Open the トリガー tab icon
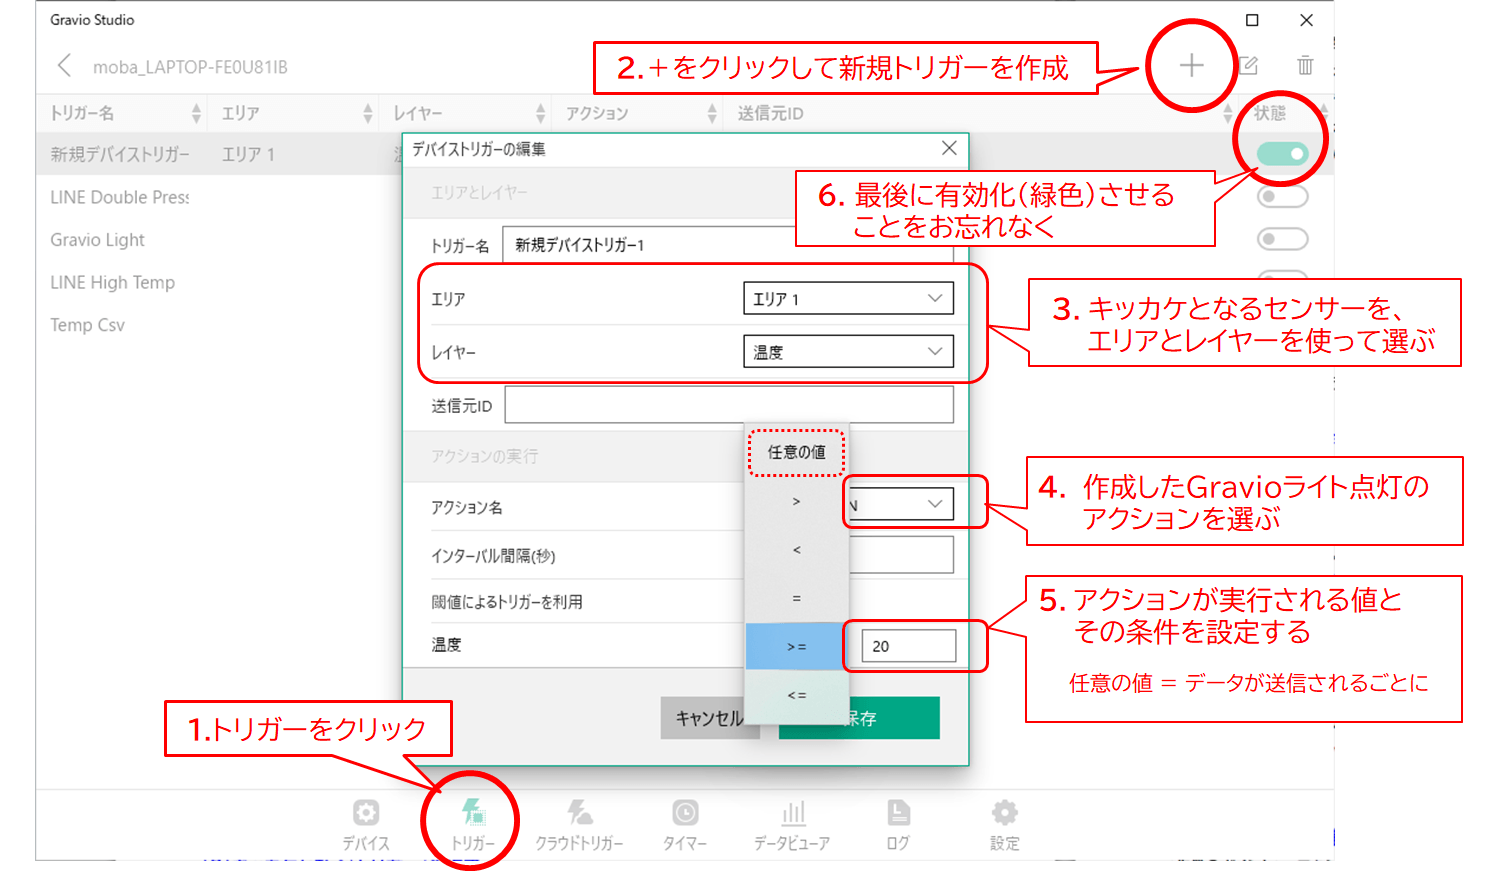Screen dimensions: 1500x871 click(473, 825)
